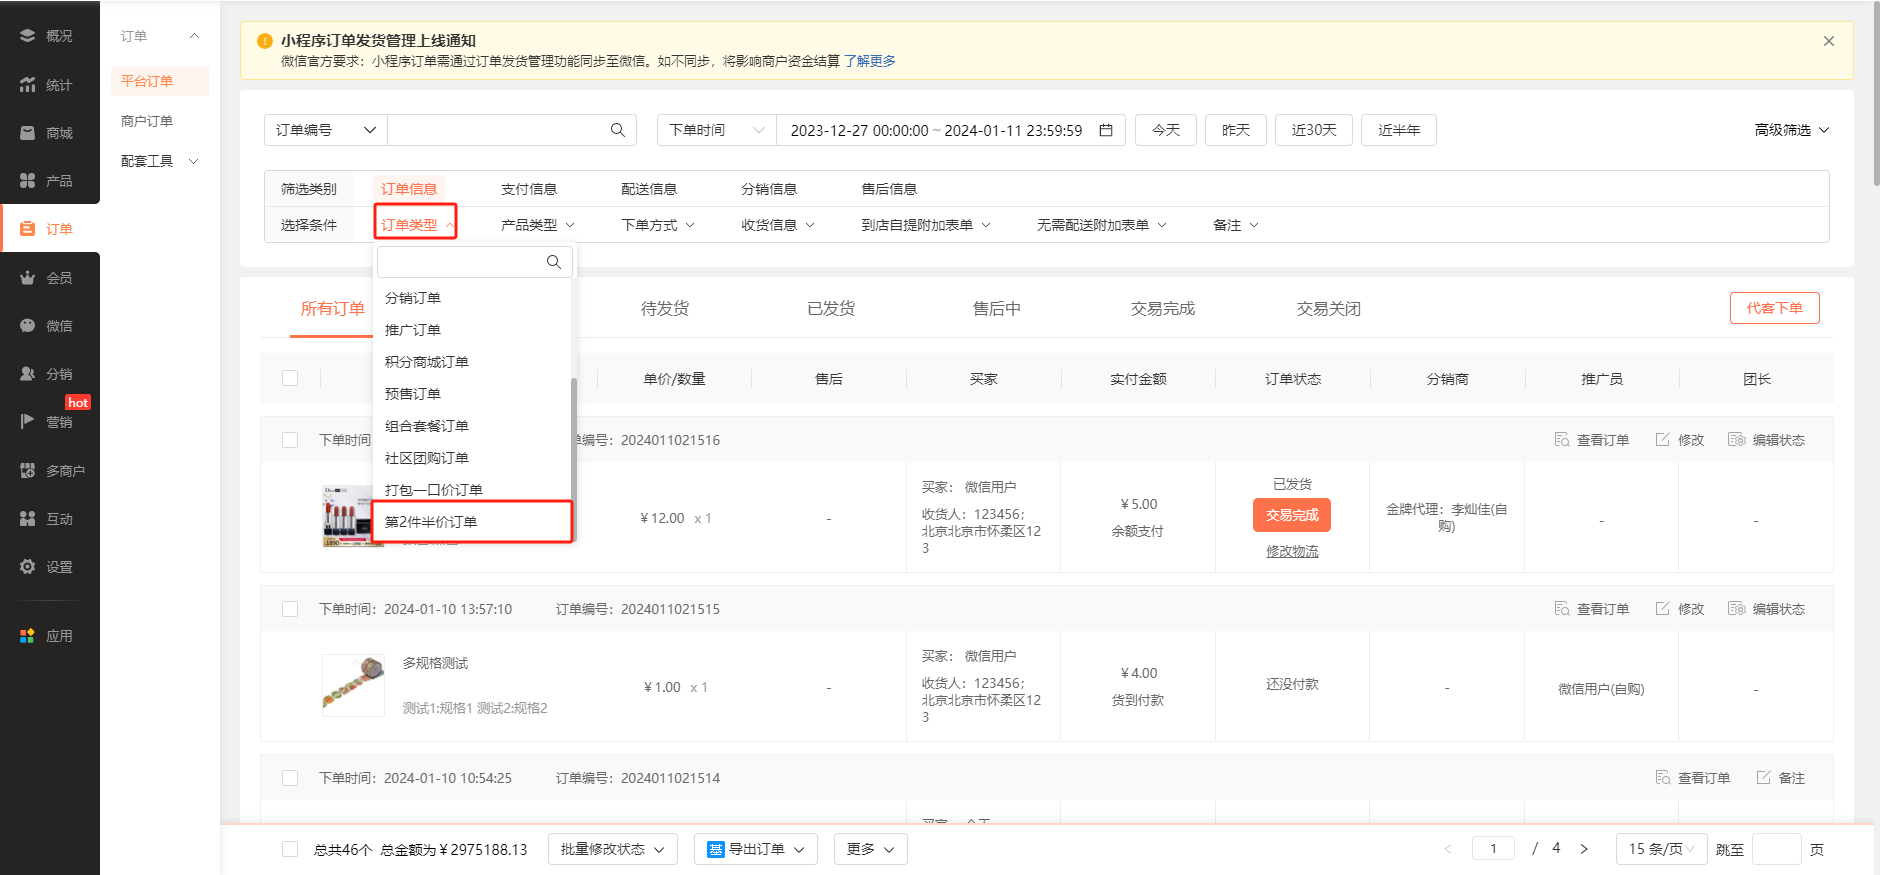Dismiss the mini-program notification banner
The image size is (1880, 875).
point(1828,41)
